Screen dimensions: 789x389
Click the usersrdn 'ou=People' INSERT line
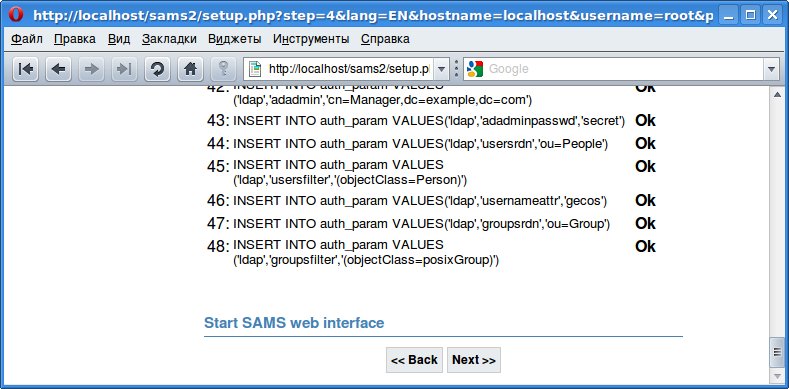click(421, 144)
